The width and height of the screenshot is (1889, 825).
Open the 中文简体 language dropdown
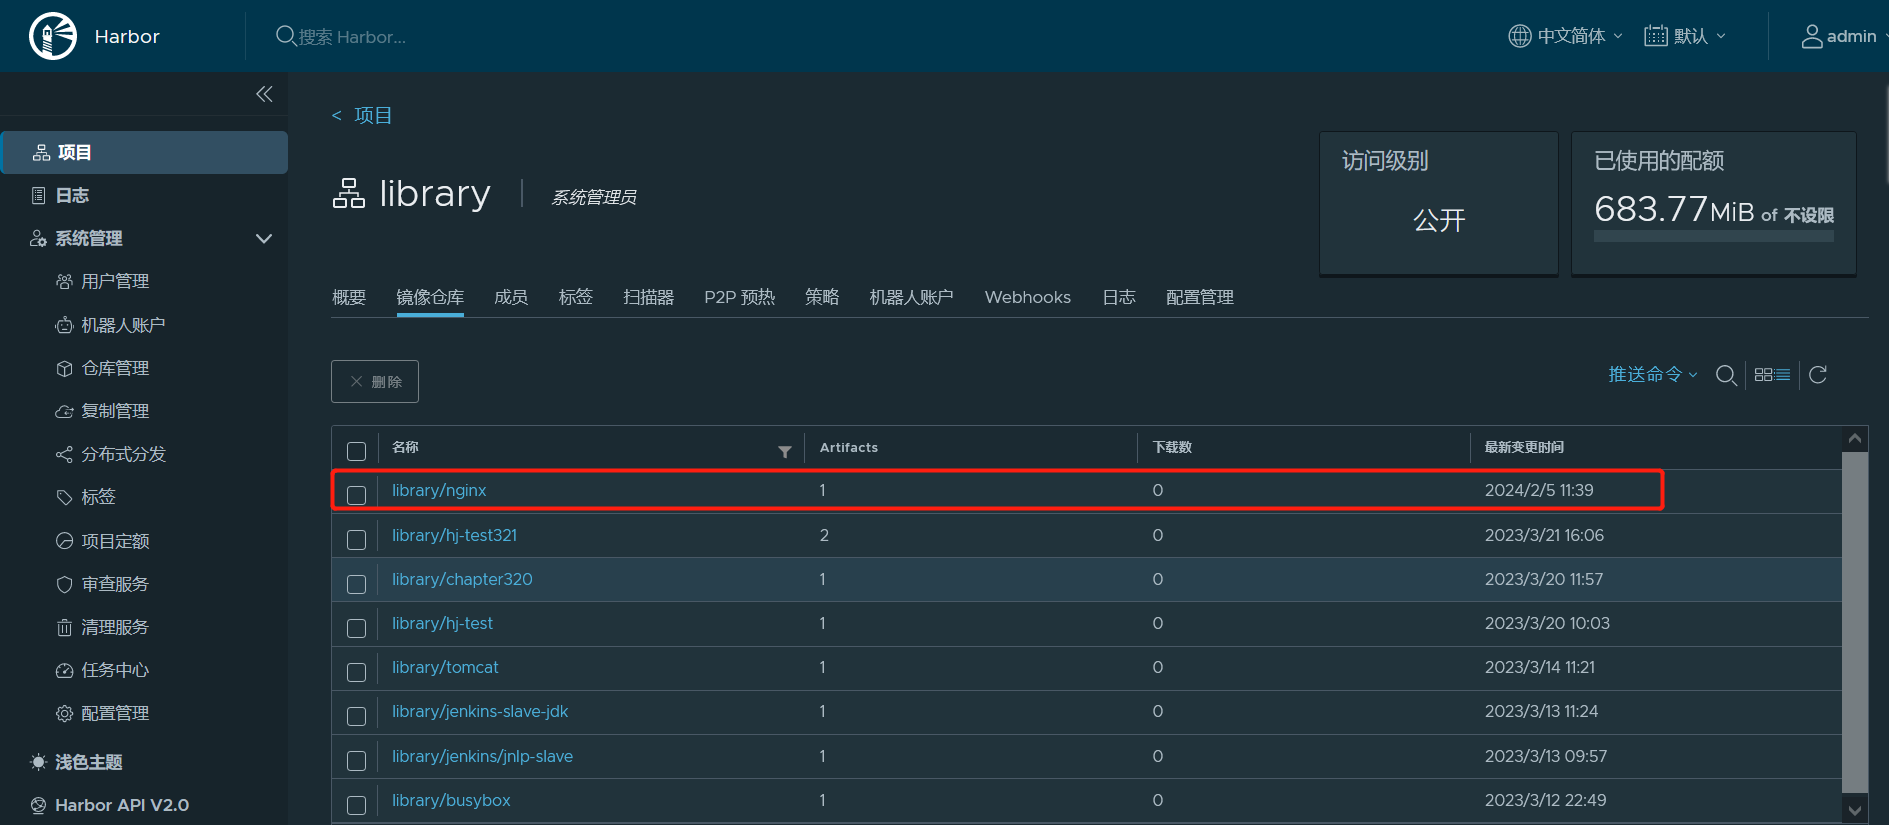click(1565, 36)
